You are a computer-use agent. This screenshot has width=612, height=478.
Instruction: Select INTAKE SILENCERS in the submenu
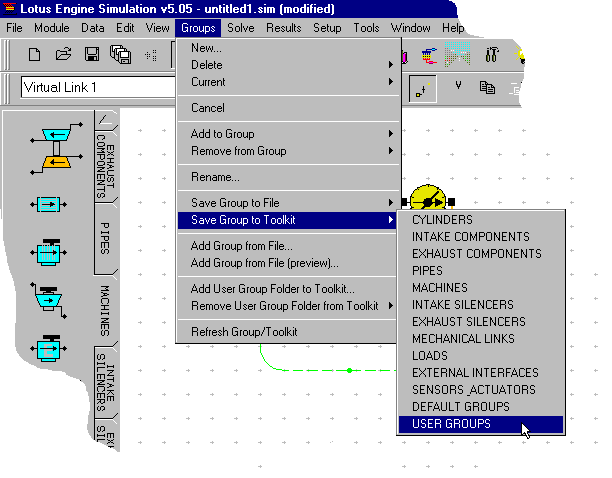click(481, 305)
